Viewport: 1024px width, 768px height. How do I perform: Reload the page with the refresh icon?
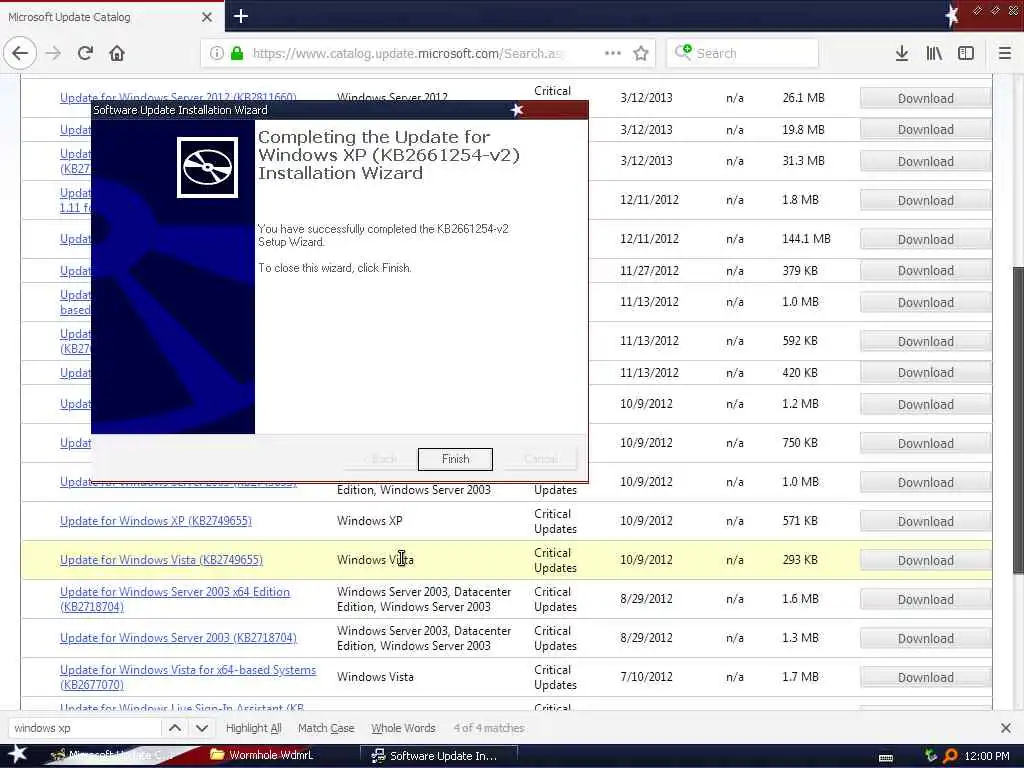coord(85,53)
